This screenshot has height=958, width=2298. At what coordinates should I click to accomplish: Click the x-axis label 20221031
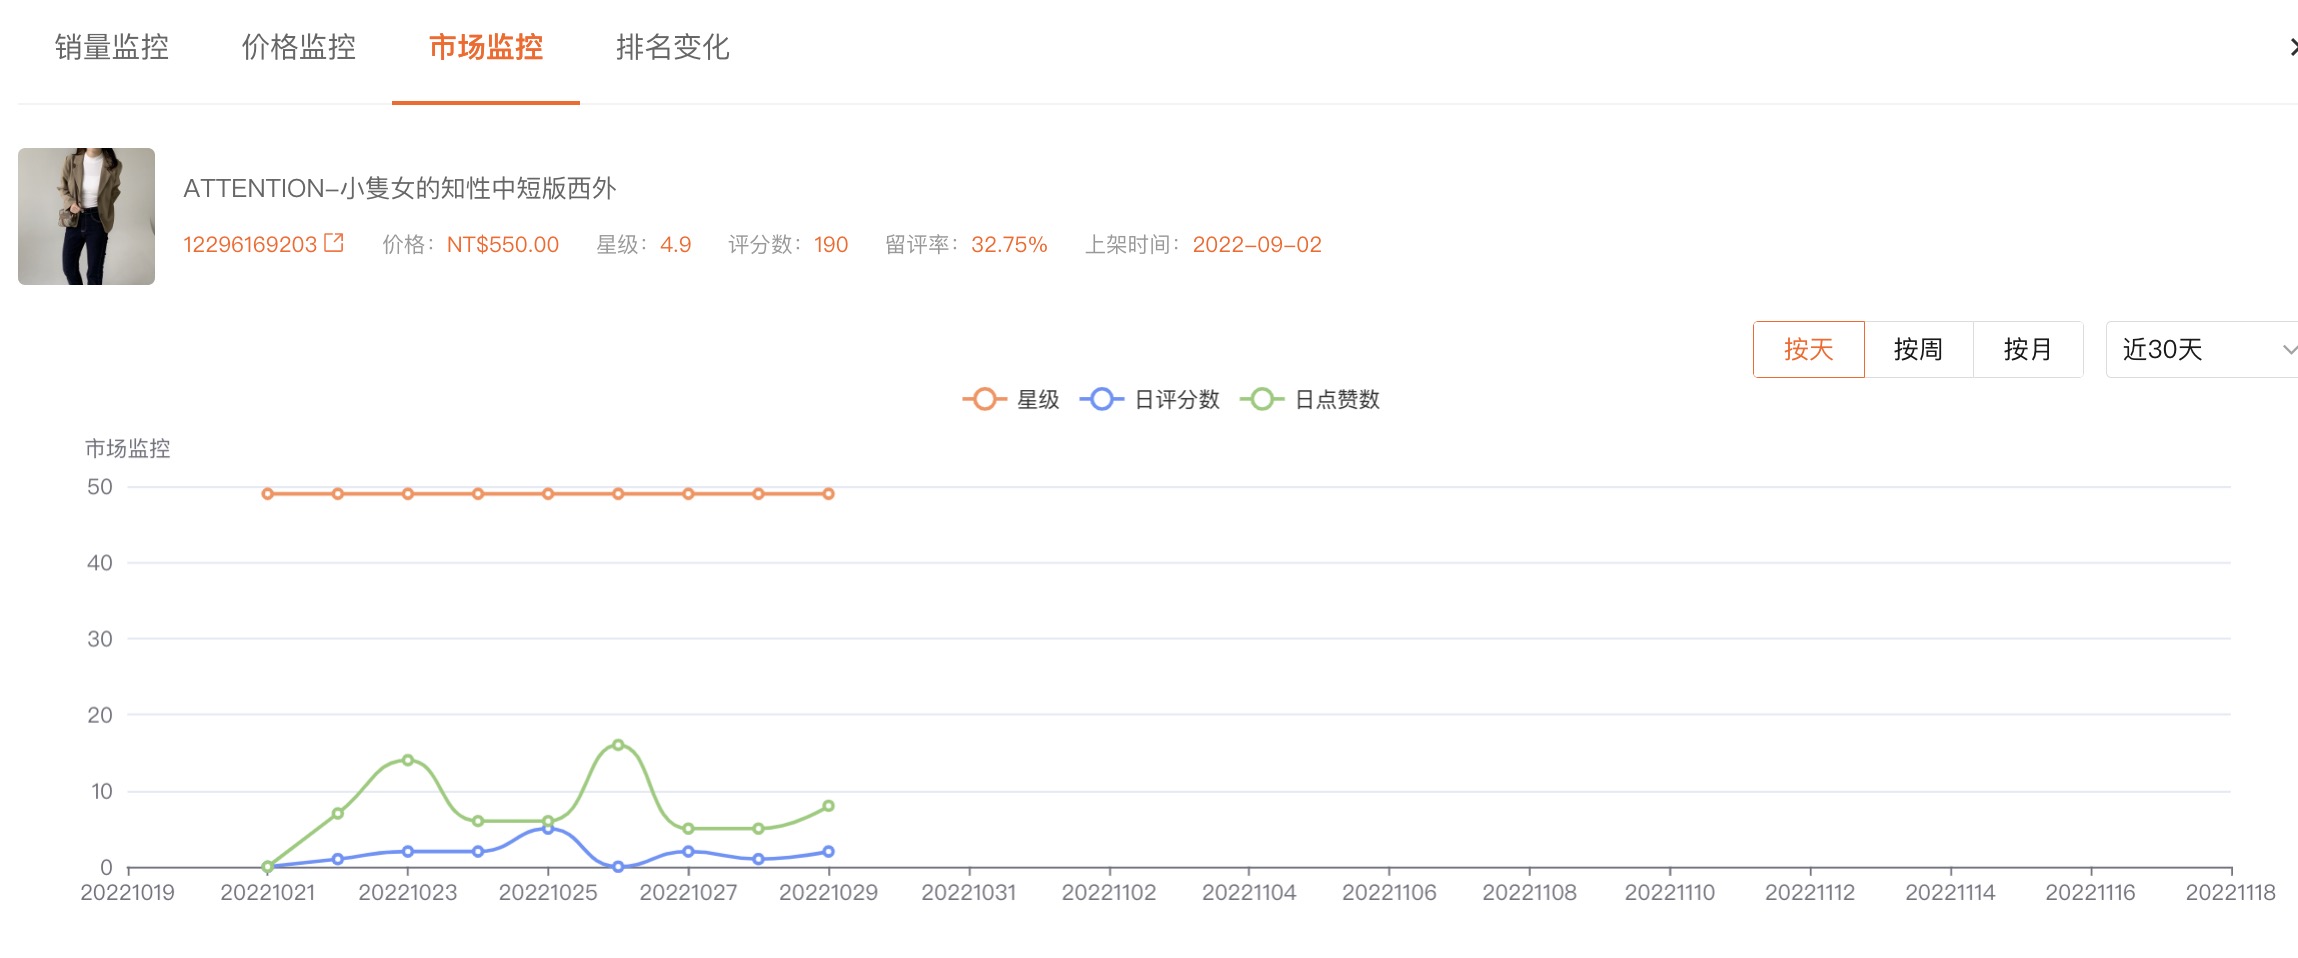click(969, 892)
